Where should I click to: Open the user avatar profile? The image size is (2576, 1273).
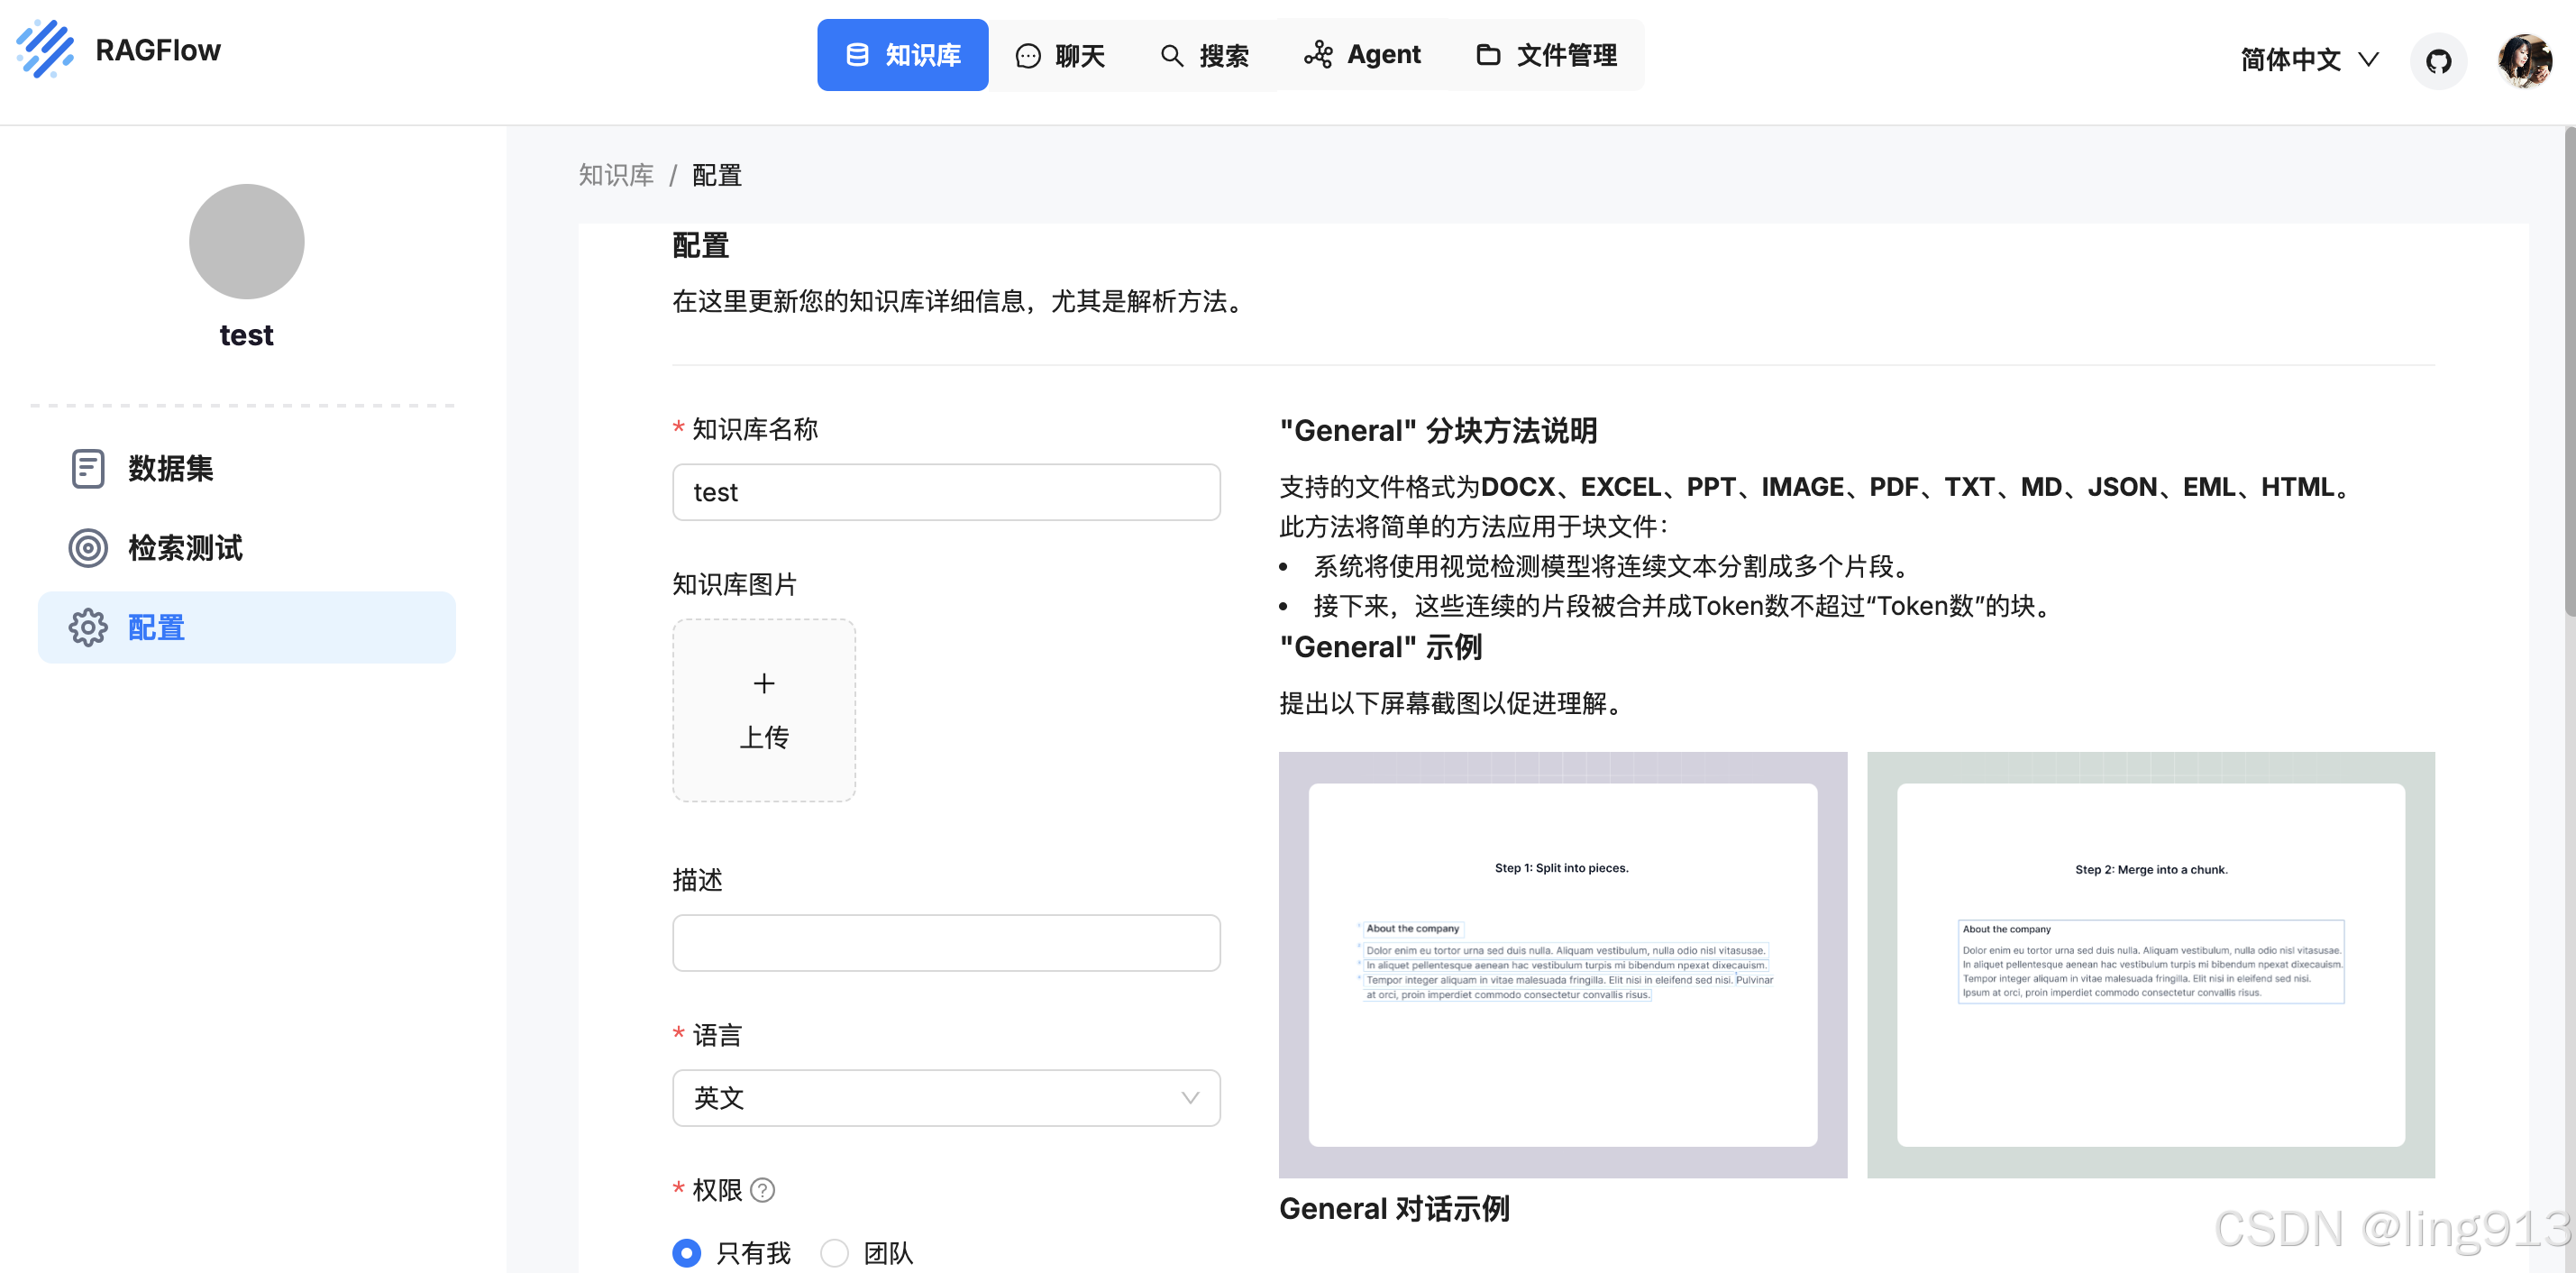pos(2524,61)
